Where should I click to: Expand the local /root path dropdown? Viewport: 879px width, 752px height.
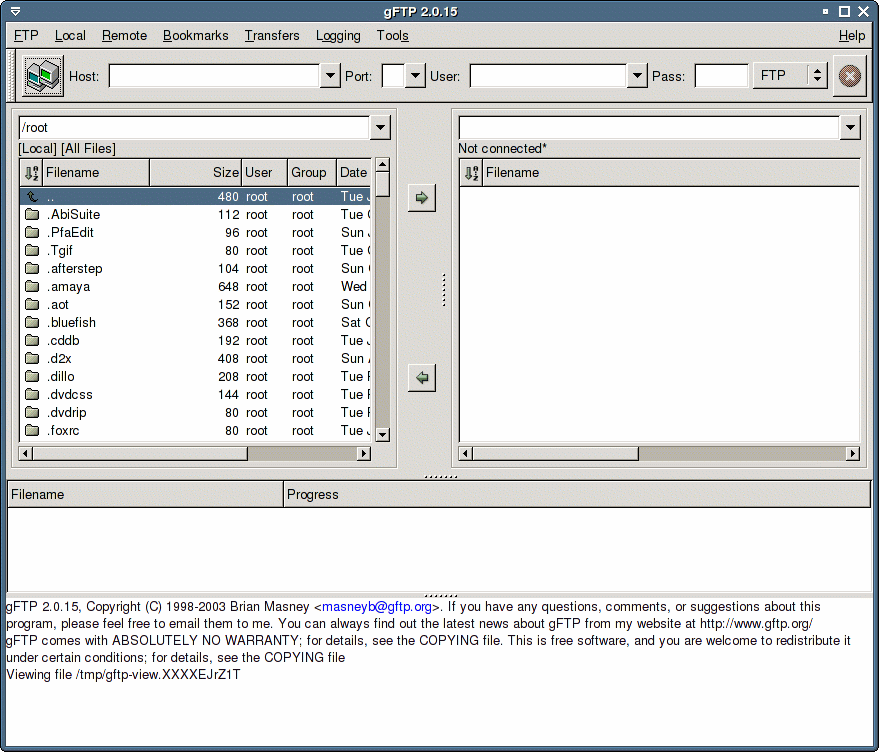[x=380, y=128]
